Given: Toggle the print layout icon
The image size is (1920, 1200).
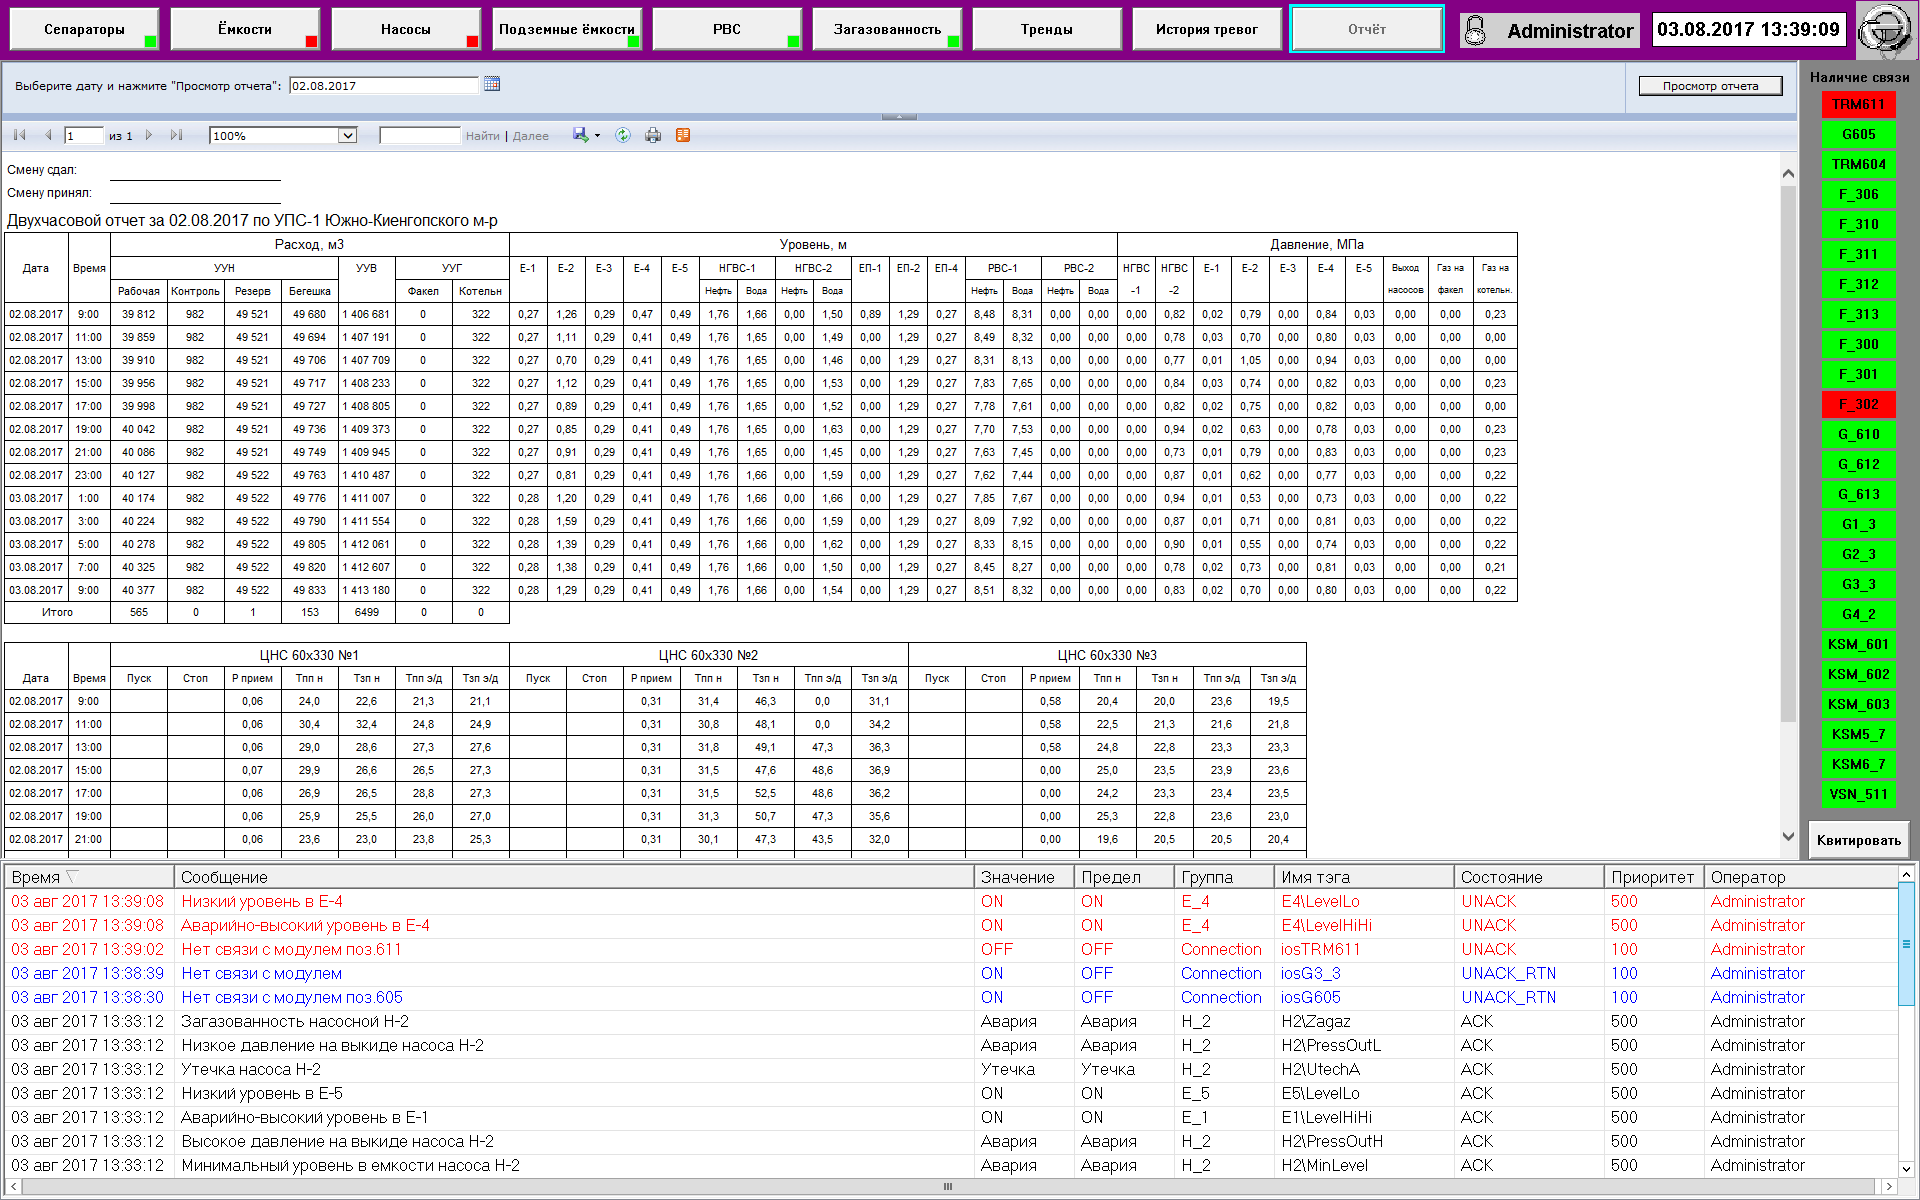Looking at the screenshot, I should tap(683, 135).
